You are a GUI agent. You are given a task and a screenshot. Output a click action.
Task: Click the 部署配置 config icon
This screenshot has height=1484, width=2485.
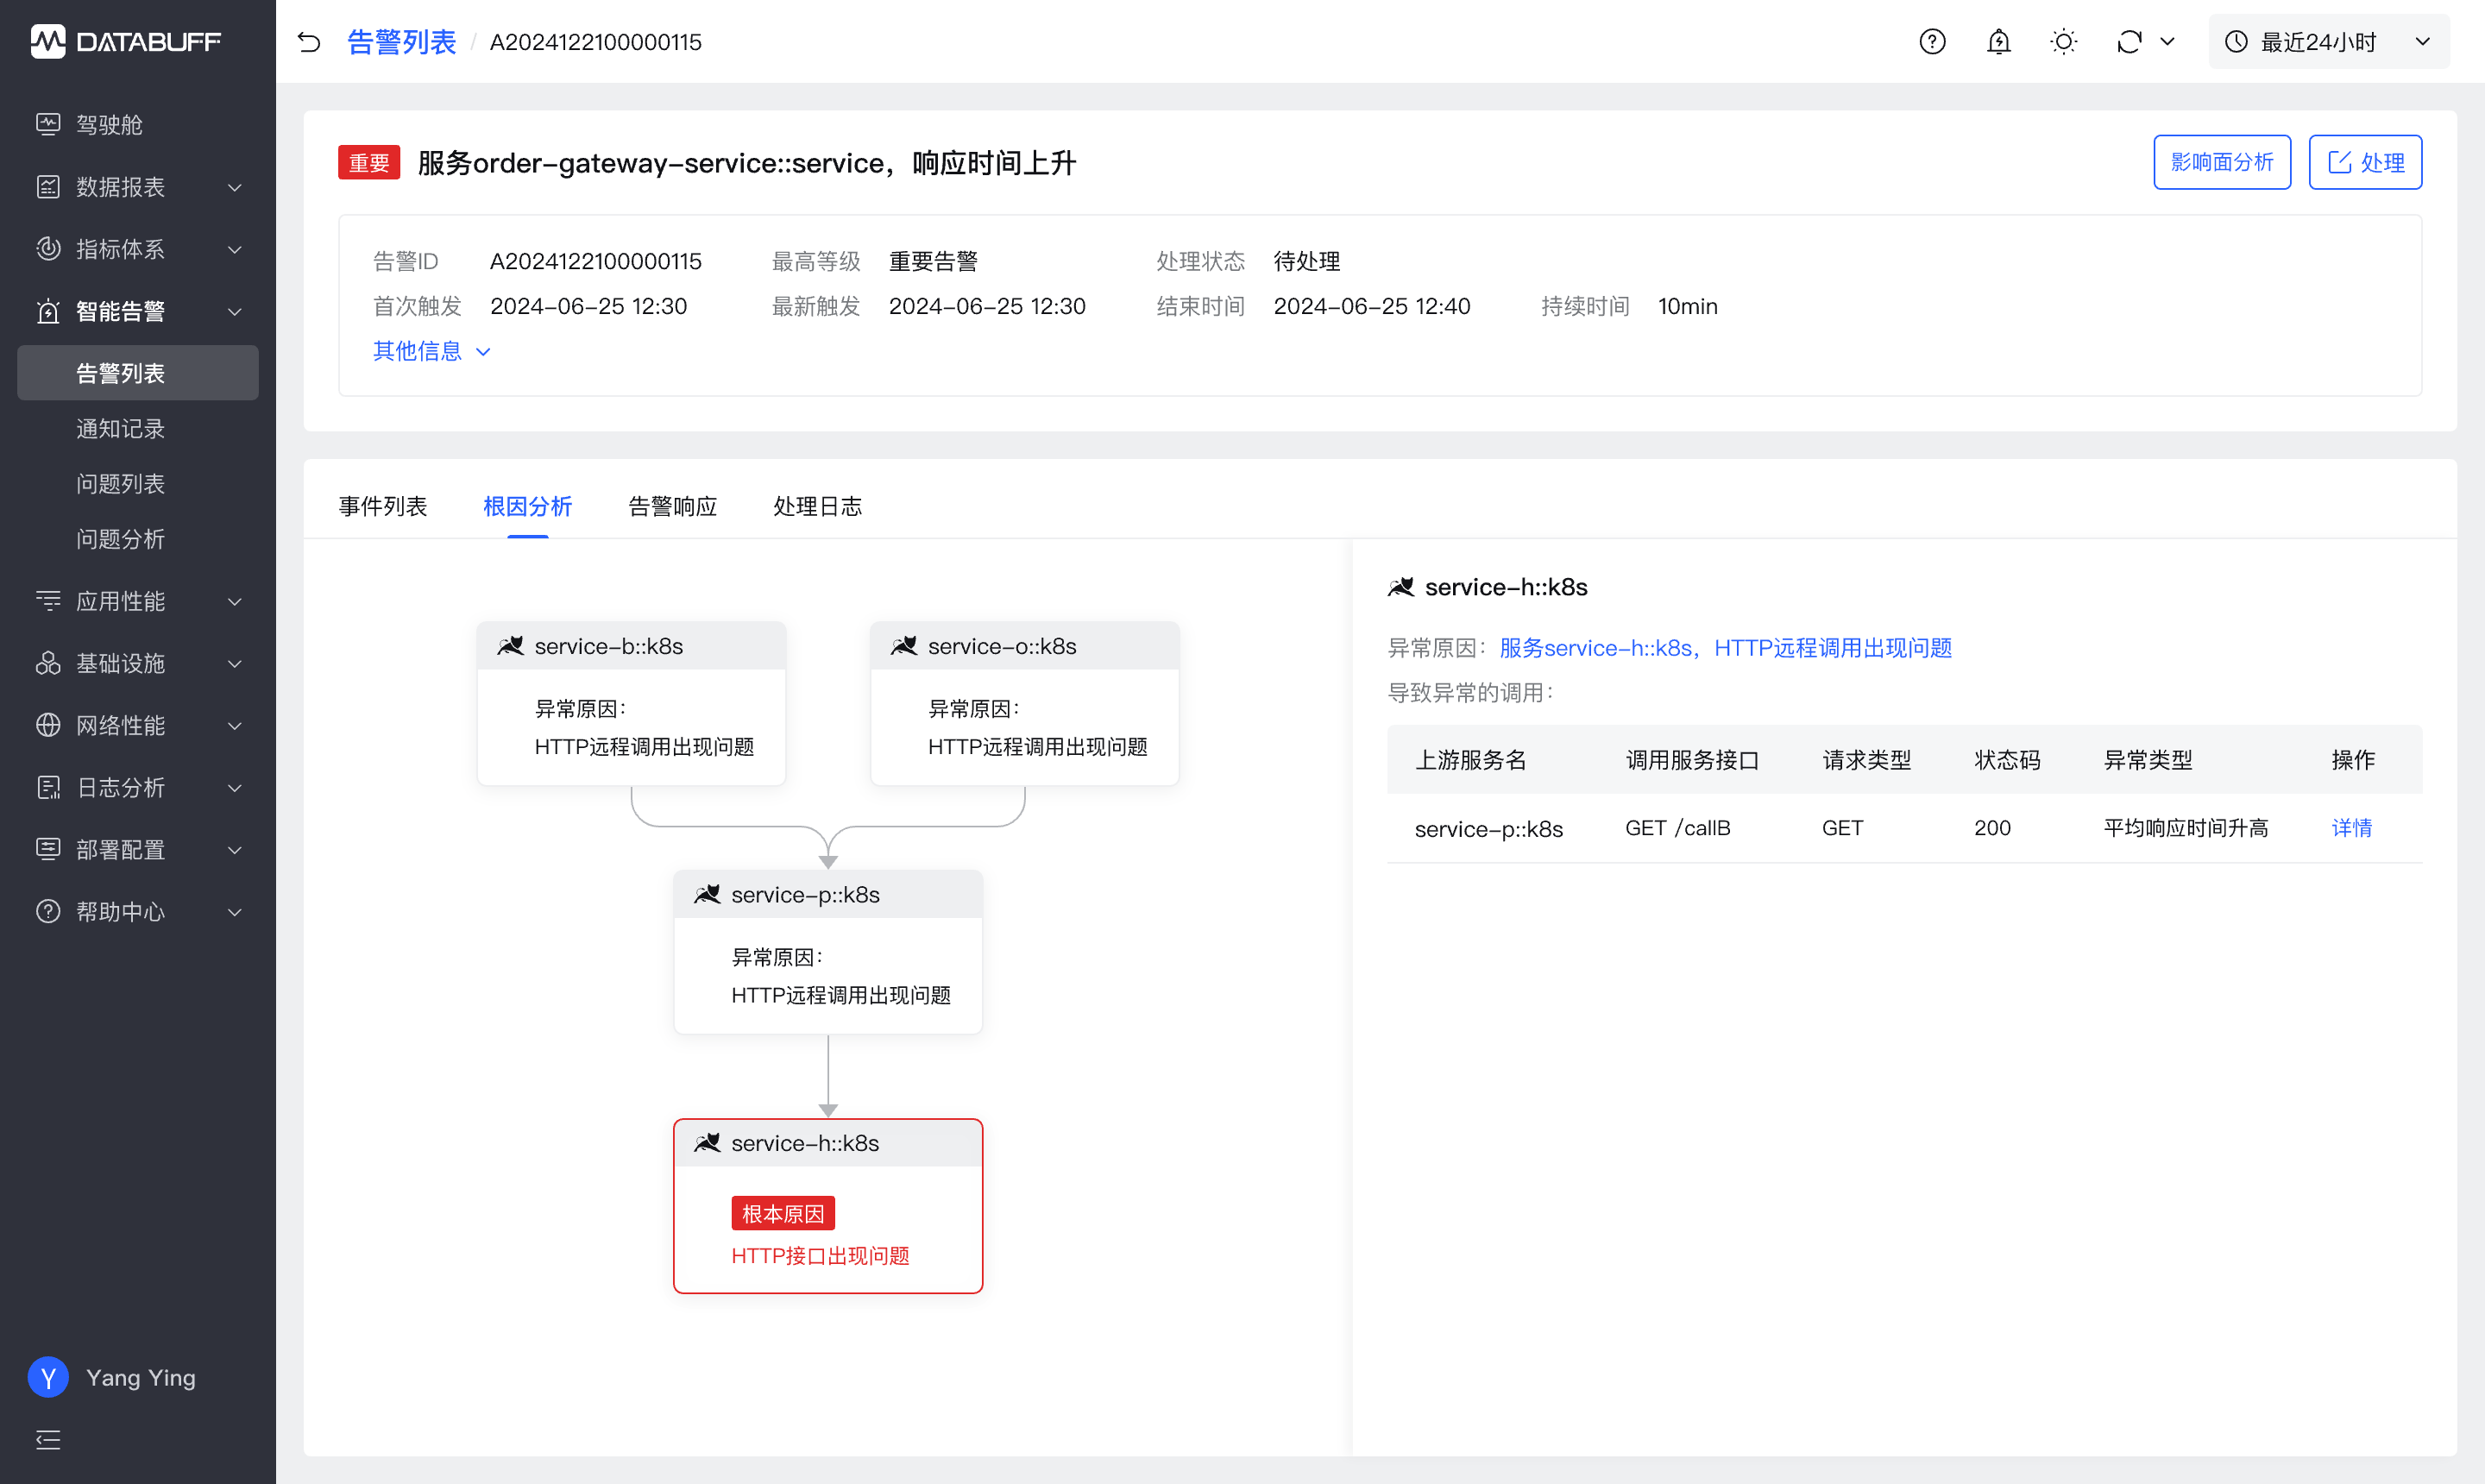point(48,849)
